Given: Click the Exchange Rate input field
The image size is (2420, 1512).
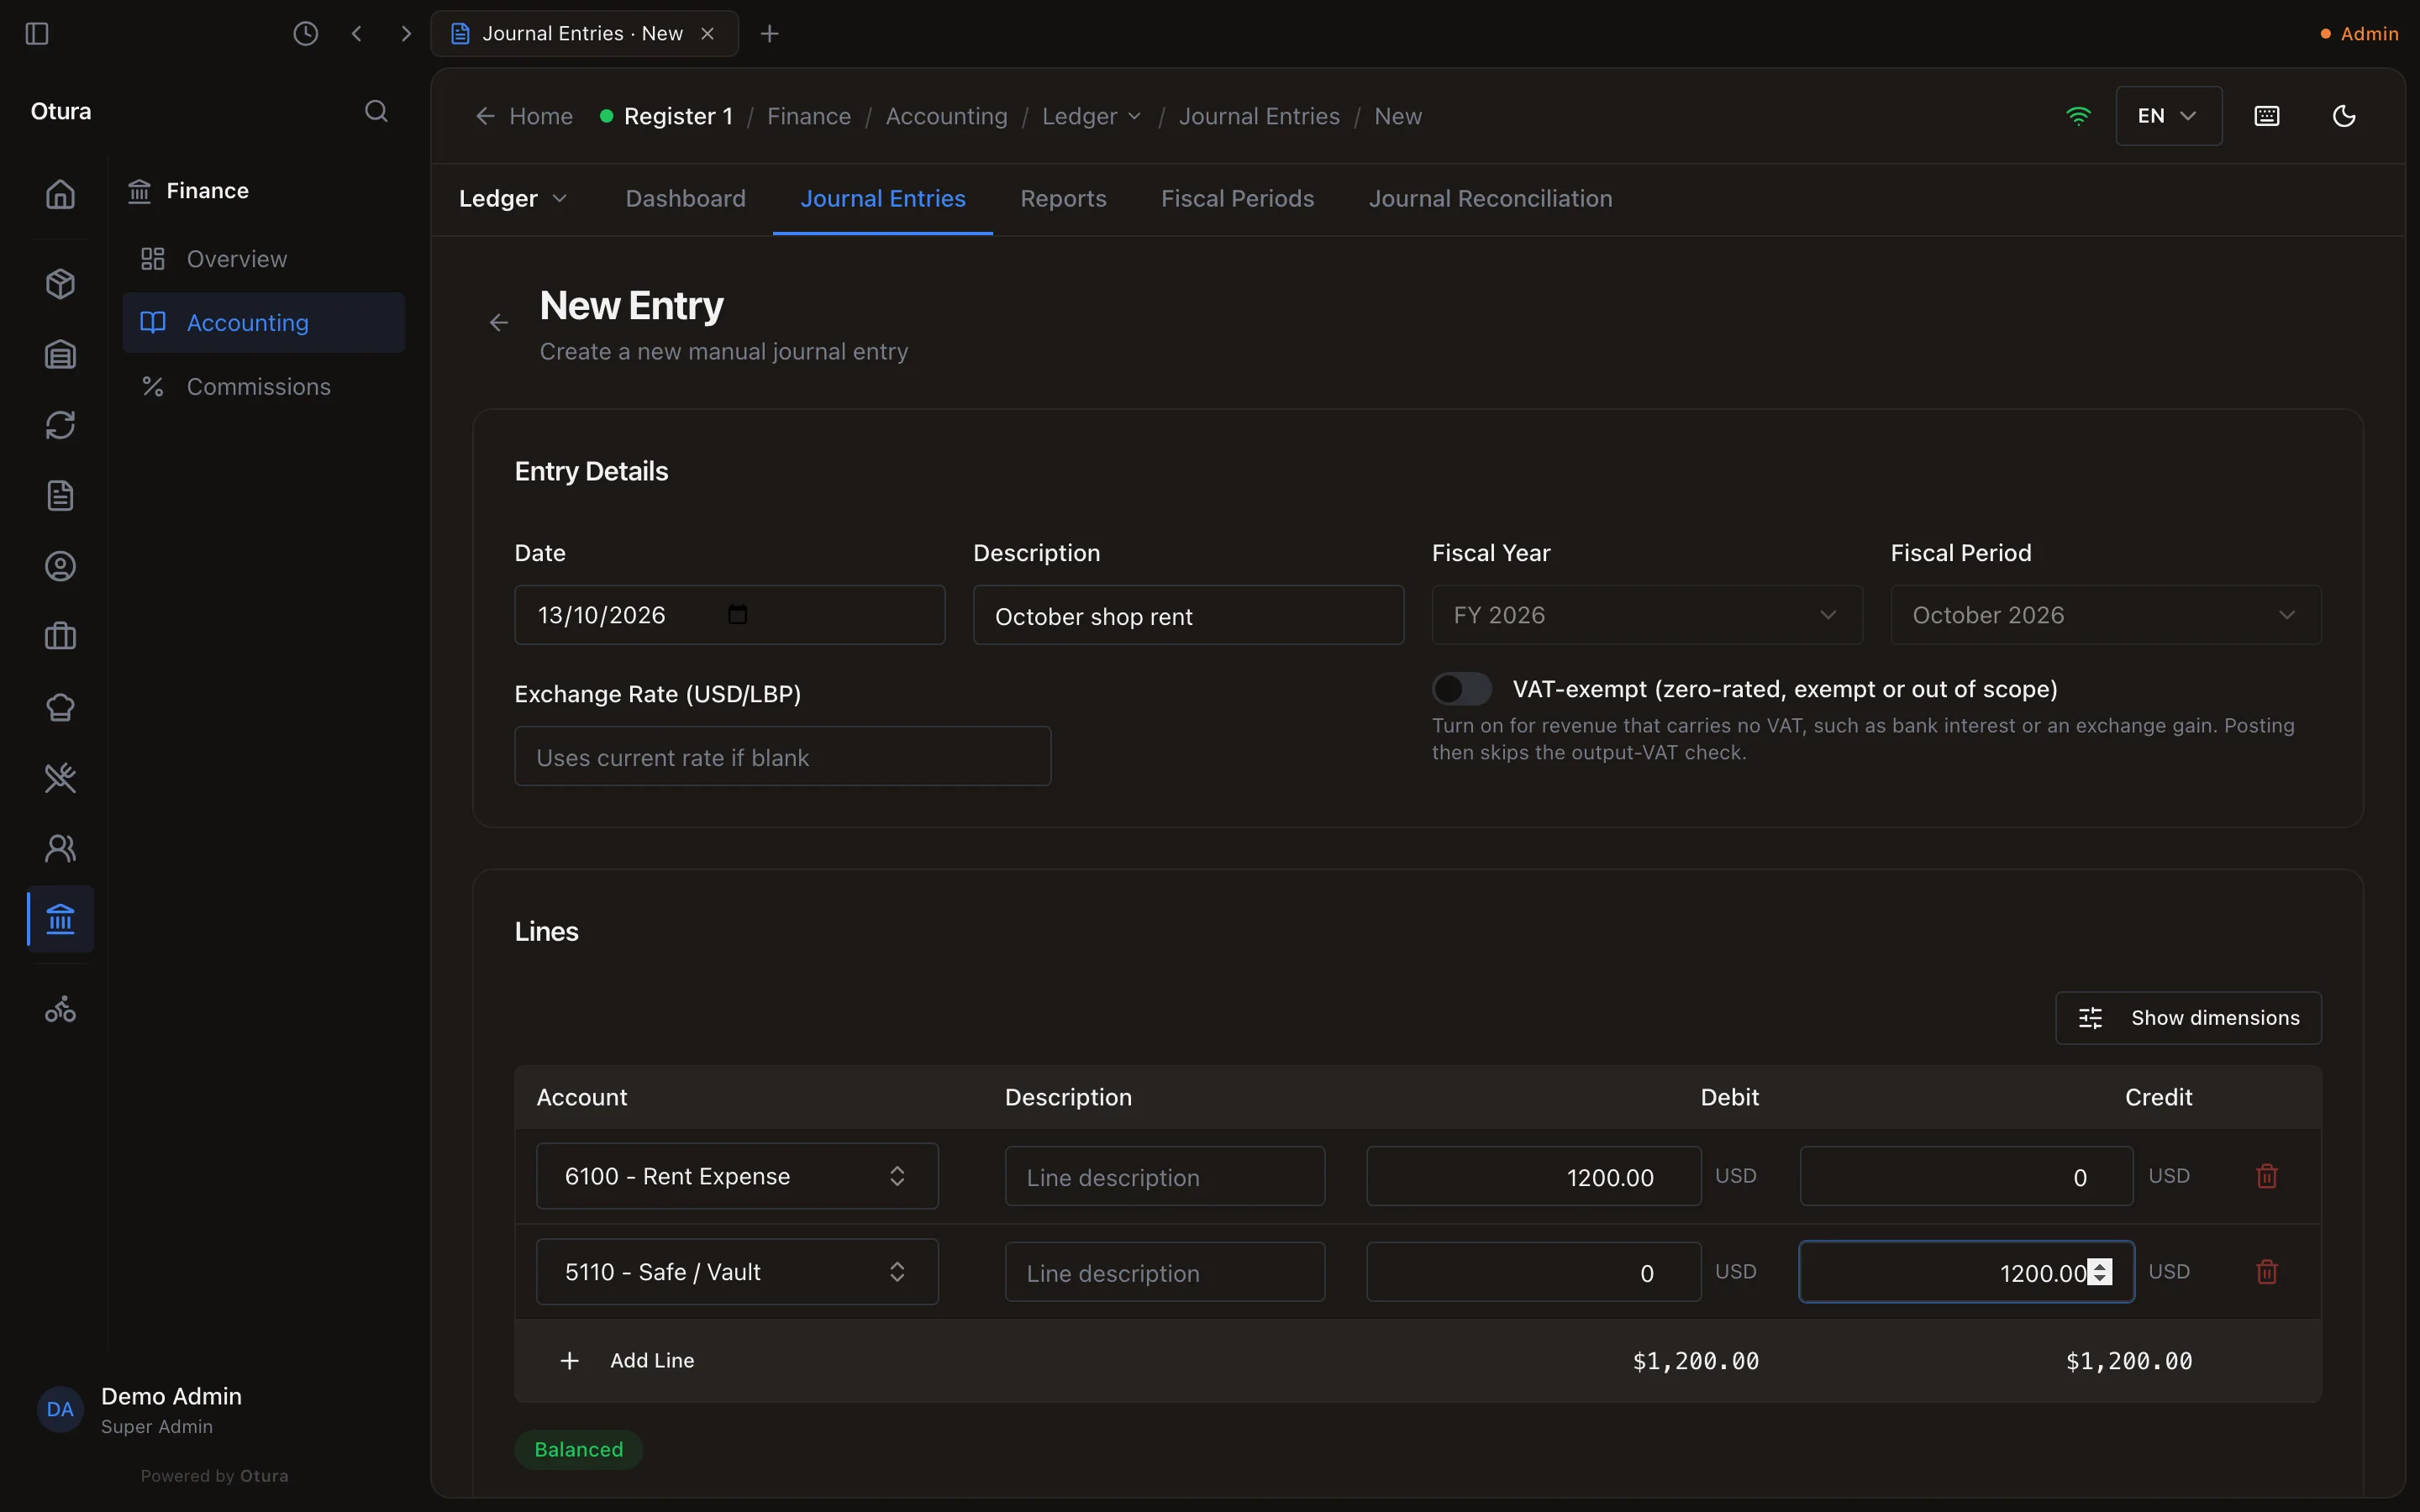Looking at the screenshot, I should pos(782,757).
